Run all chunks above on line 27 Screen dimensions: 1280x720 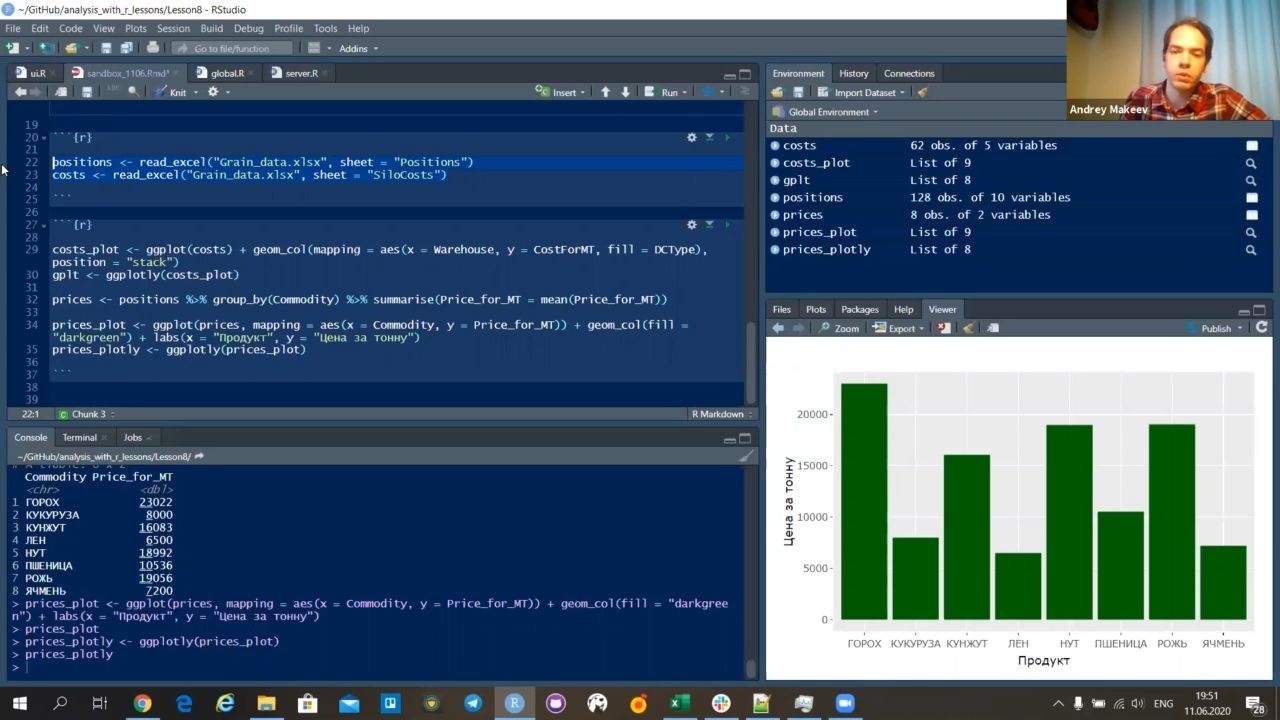[x=709, y=224]
